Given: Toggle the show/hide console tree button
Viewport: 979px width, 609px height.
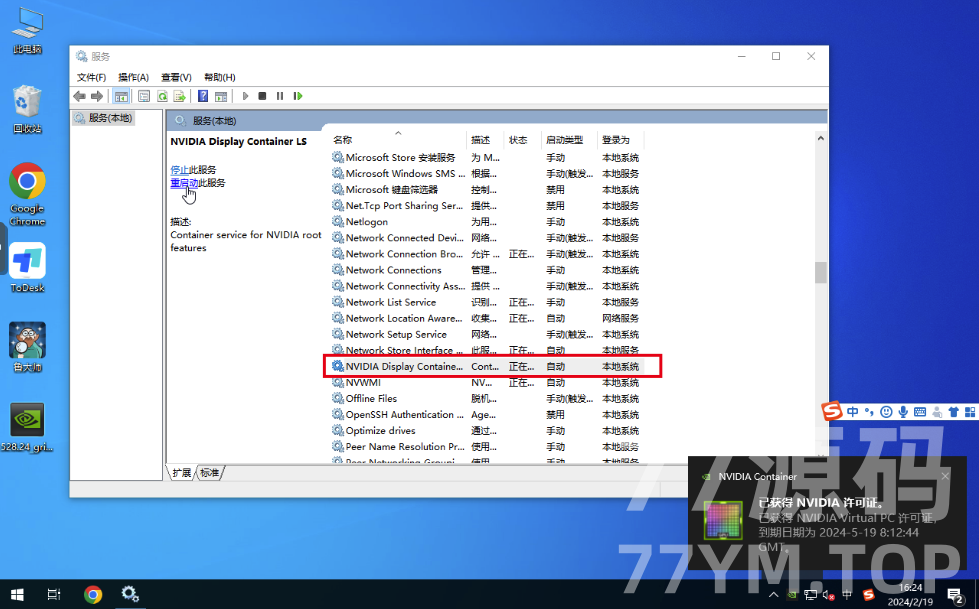Looking at the screenshot, I should point(121,96).
